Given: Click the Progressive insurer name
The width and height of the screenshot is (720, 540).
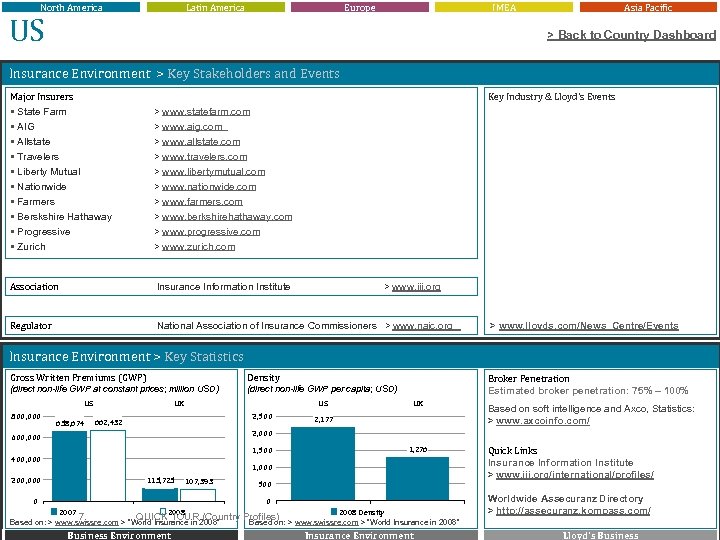Looking at the screenshot, I should (44, 232).
